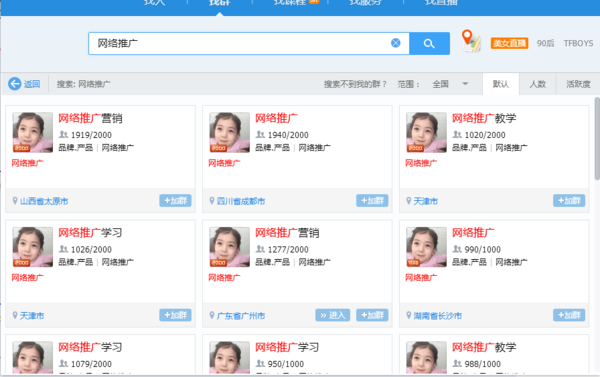Click 品牌.产品 category on the 1919/2000 card

point(75,147)
